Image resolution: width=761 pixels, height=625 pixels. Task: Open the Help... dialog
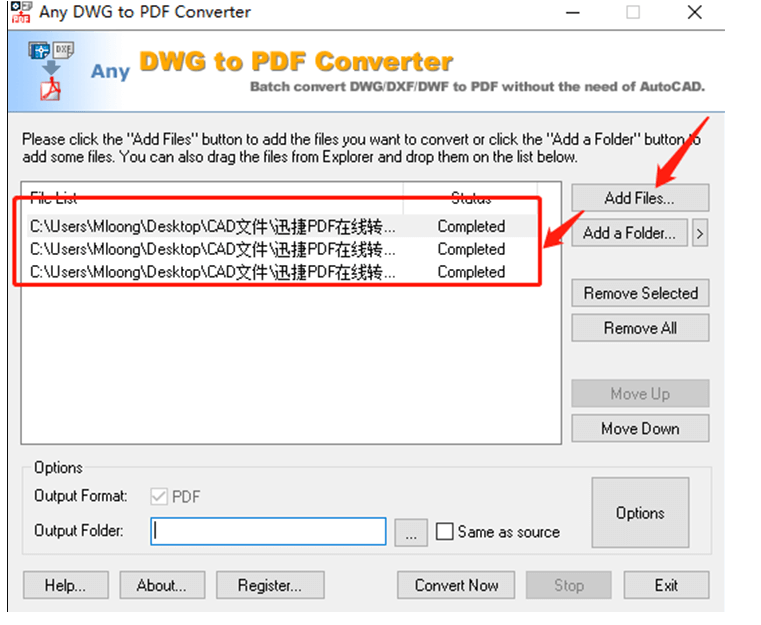coord(66,585)
